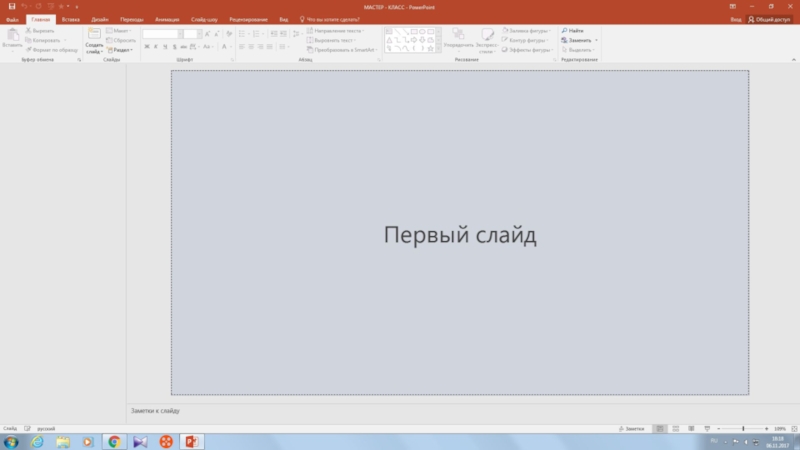Open Chrome from the Windows taskbar
This screenshot has height=450, width=800.
pos(113,441)
